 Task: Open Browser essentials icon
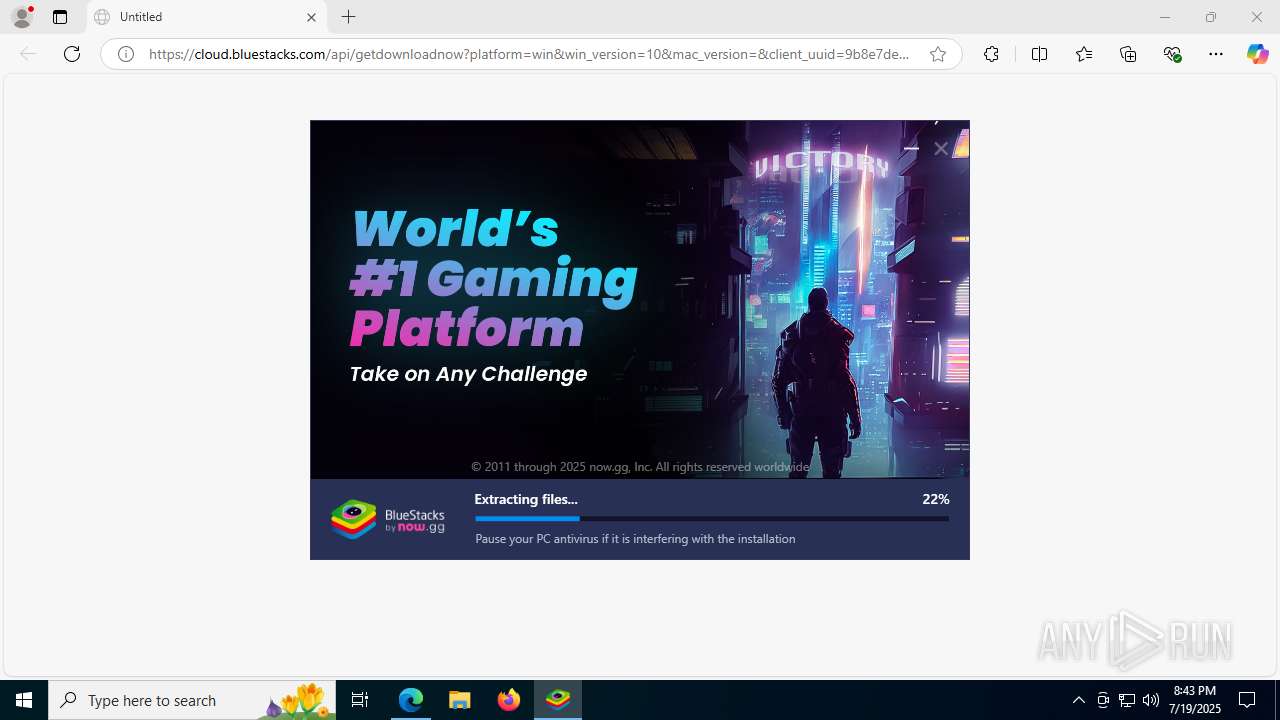coord(1172,54)
